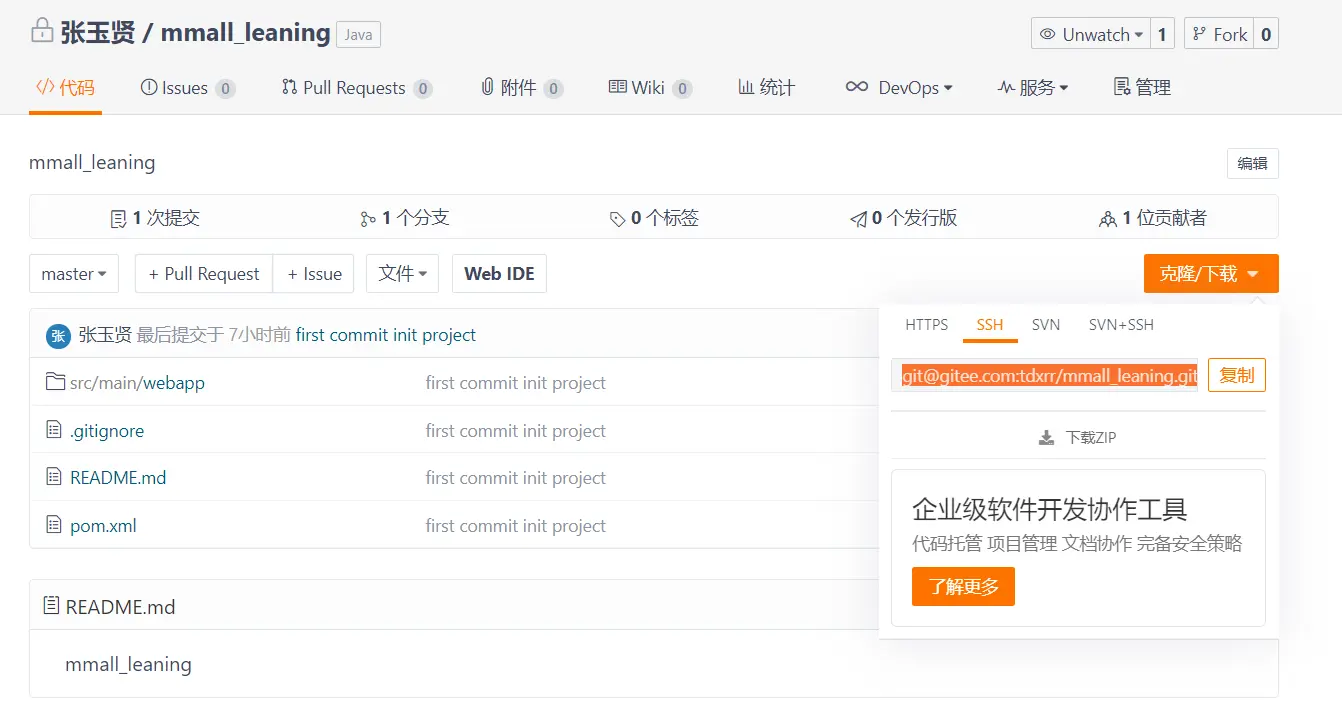Click the git clone URL field

[1045, 375]
